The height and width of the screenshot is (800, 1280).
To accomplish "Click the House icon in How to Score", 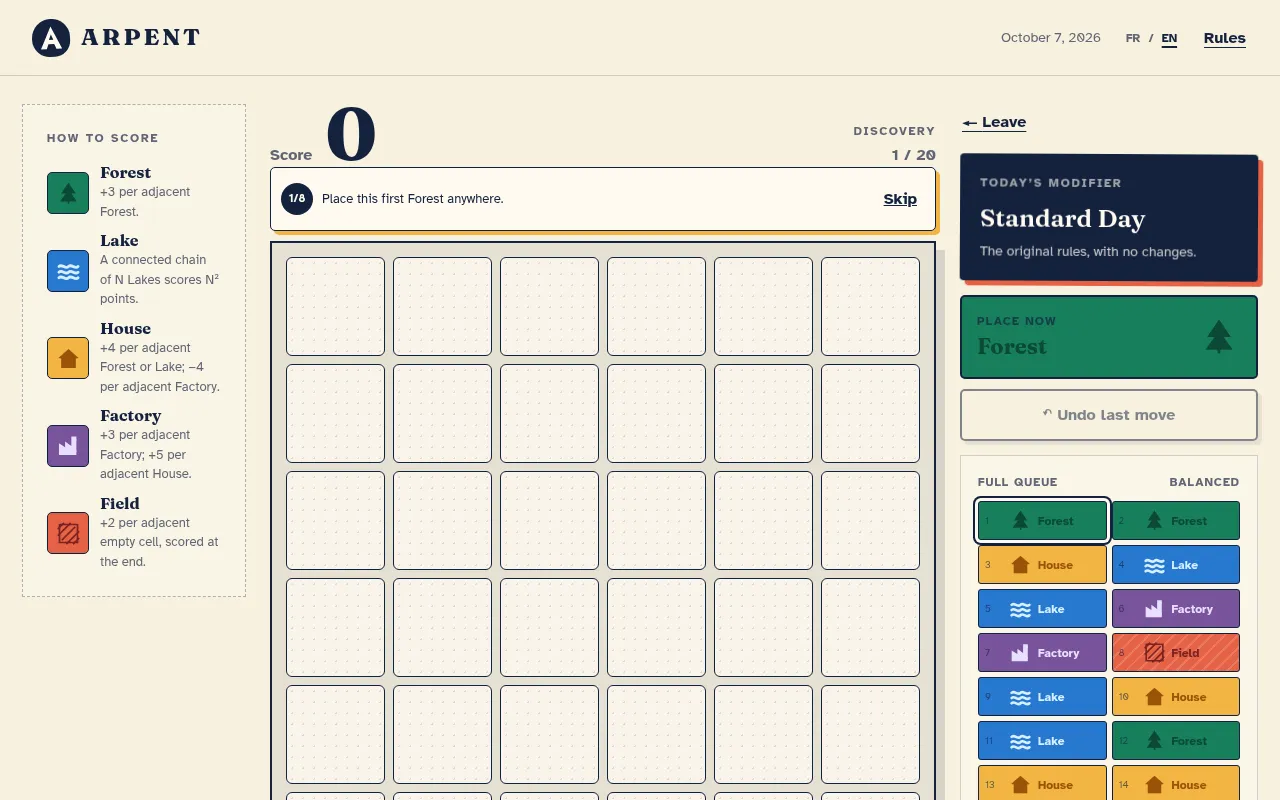I will click(x=68, y=358).
